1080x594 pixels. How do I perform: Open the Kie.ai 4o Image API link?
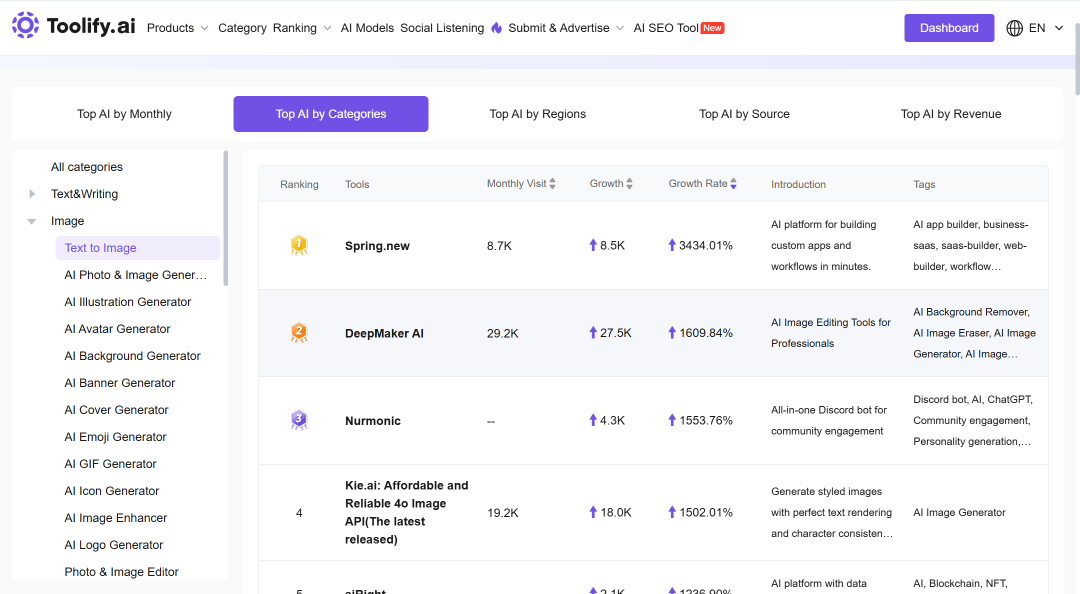(x=407, y=513)
